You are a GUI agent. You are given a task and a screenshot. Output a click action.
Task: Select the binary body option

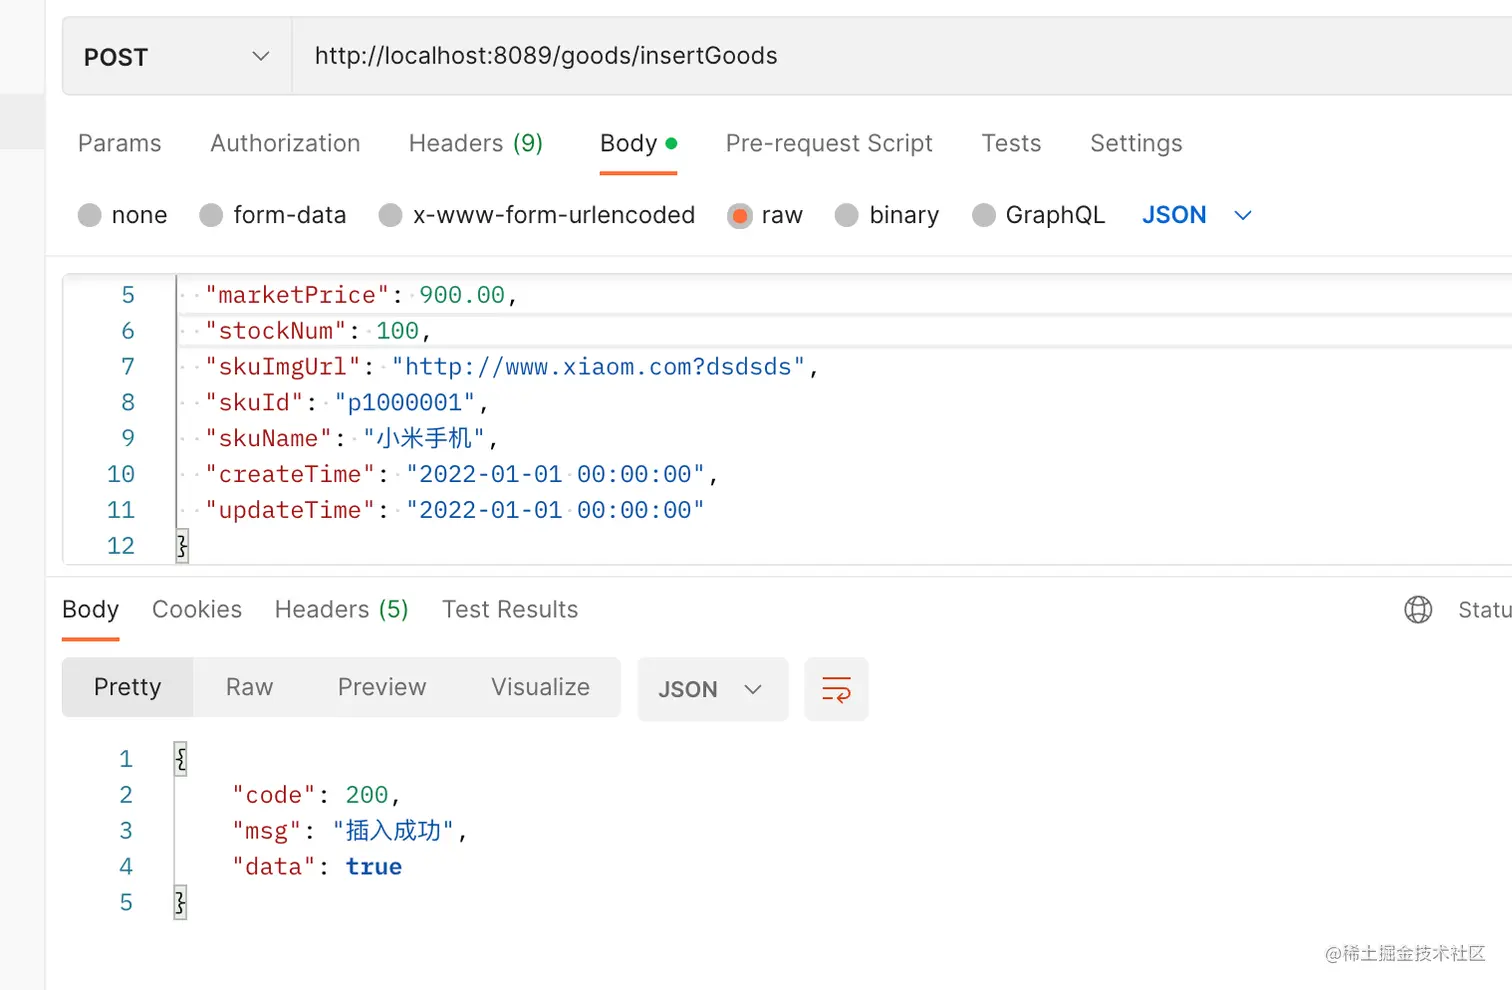coord(847,215)
